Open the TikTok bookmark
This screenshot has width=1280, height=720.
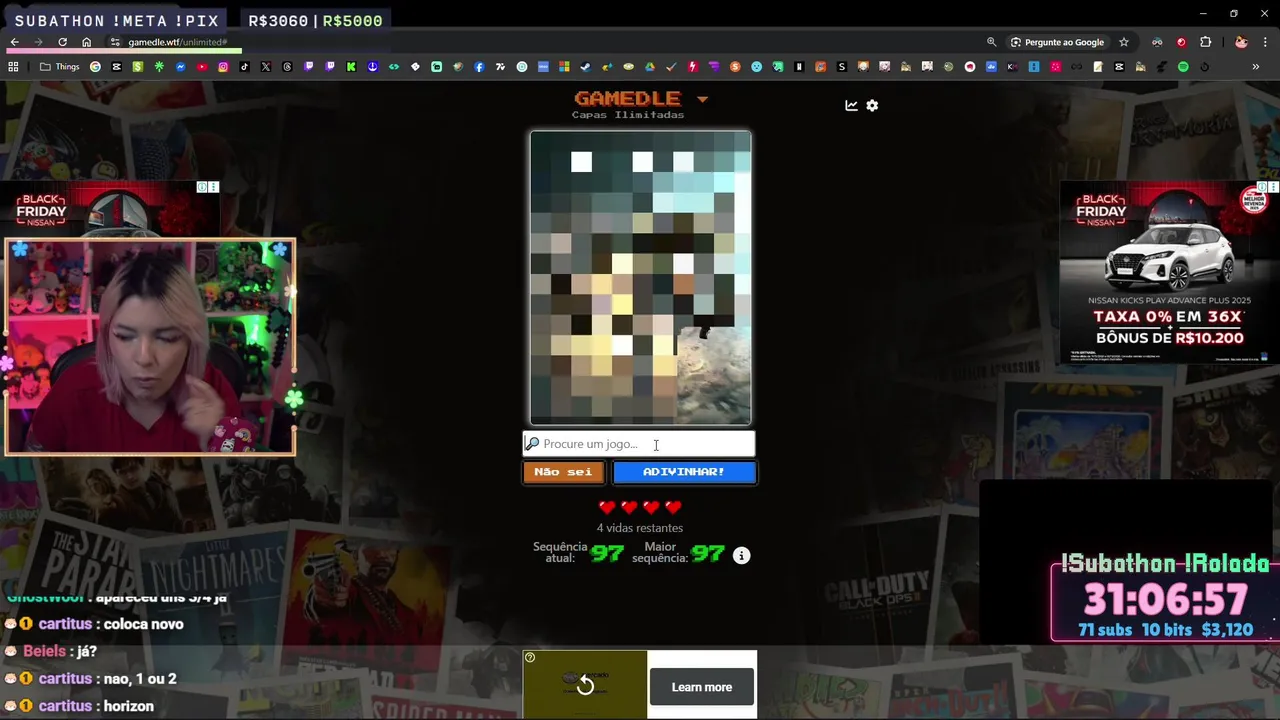point(244,67)
